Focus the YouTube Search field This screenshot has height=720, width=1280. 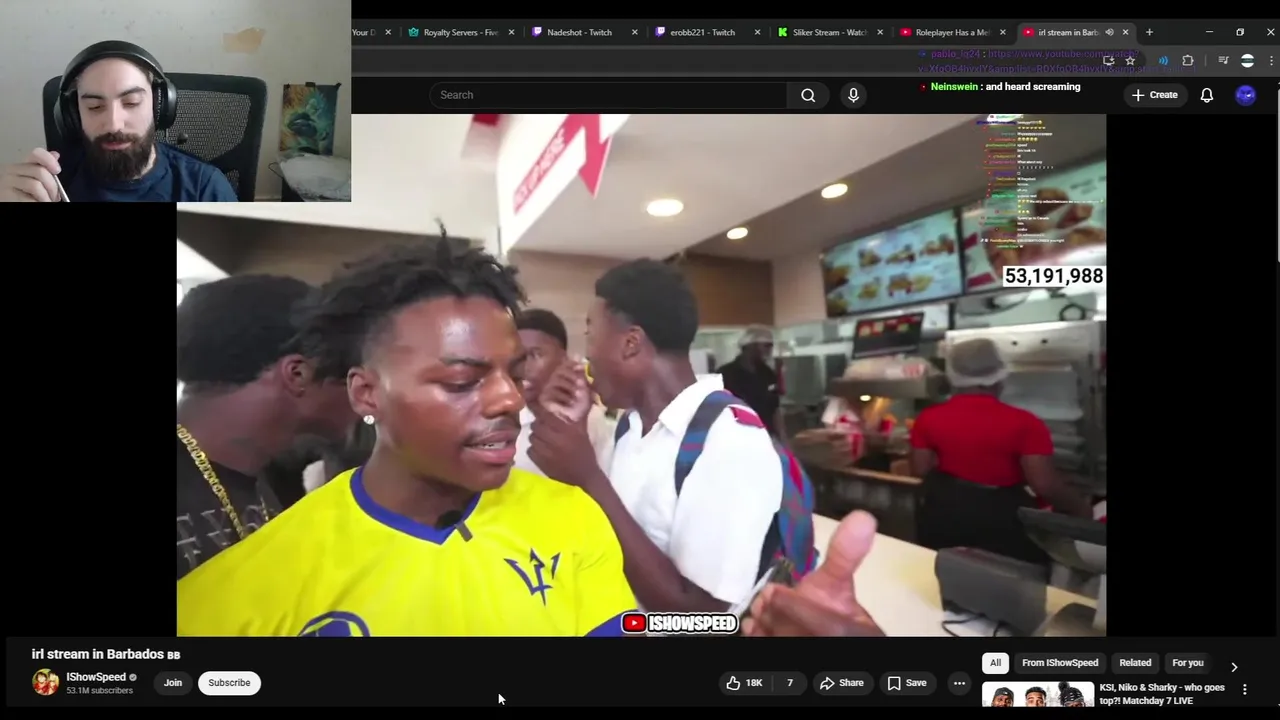click(608, 95)
